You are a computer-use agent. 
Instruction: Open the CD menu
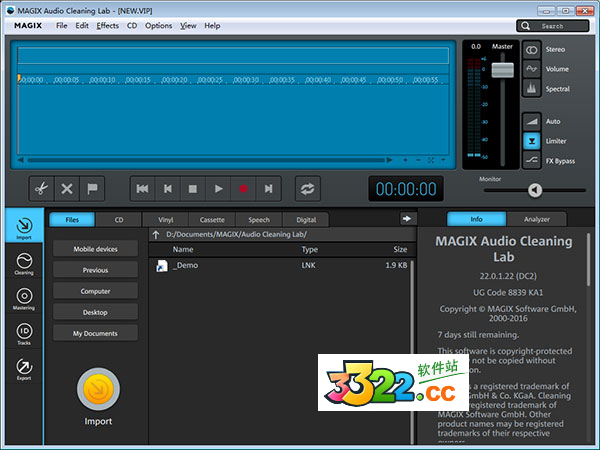pos(132,26)
